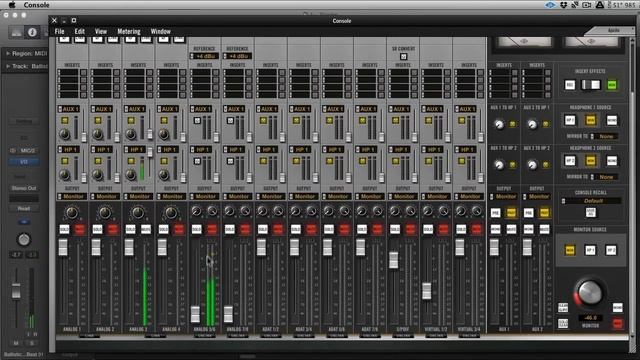Click Clear Solo button near monitor knob
The image size is (640, 360).
coord(563,324)
